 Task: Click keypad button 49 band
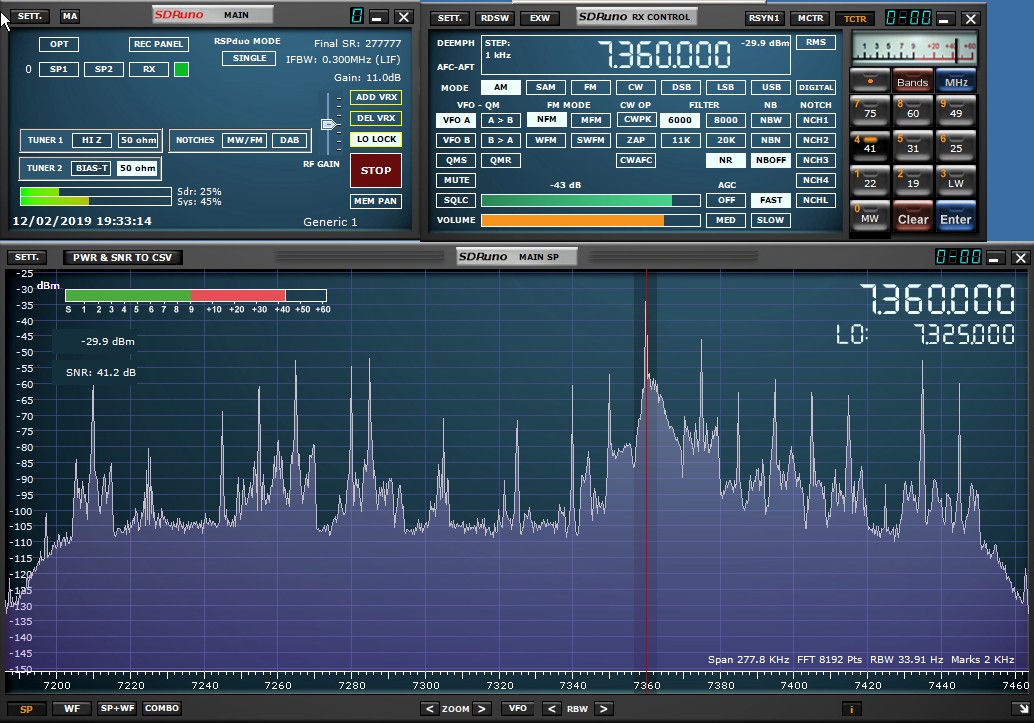(956, 110)
